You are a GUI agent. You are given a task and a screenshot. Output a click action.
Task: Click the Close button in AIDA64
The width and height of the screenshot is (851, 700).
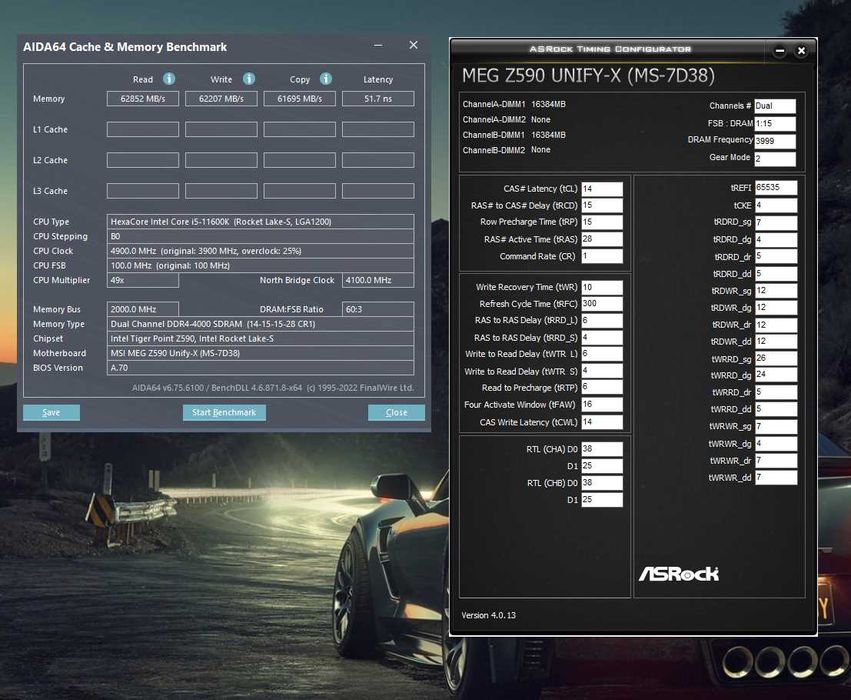point(396,412)
